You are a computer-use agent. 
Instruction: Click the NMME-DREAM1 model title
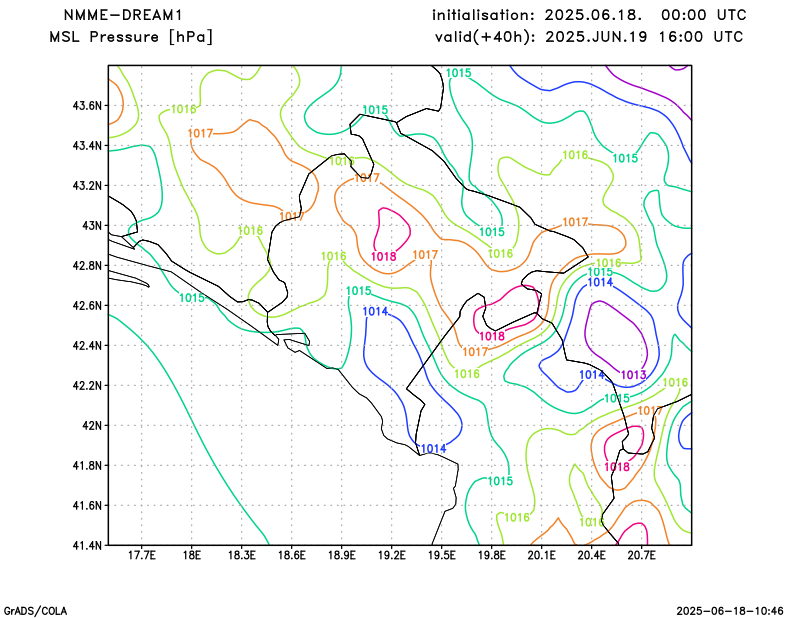click(x=123, y=15)
